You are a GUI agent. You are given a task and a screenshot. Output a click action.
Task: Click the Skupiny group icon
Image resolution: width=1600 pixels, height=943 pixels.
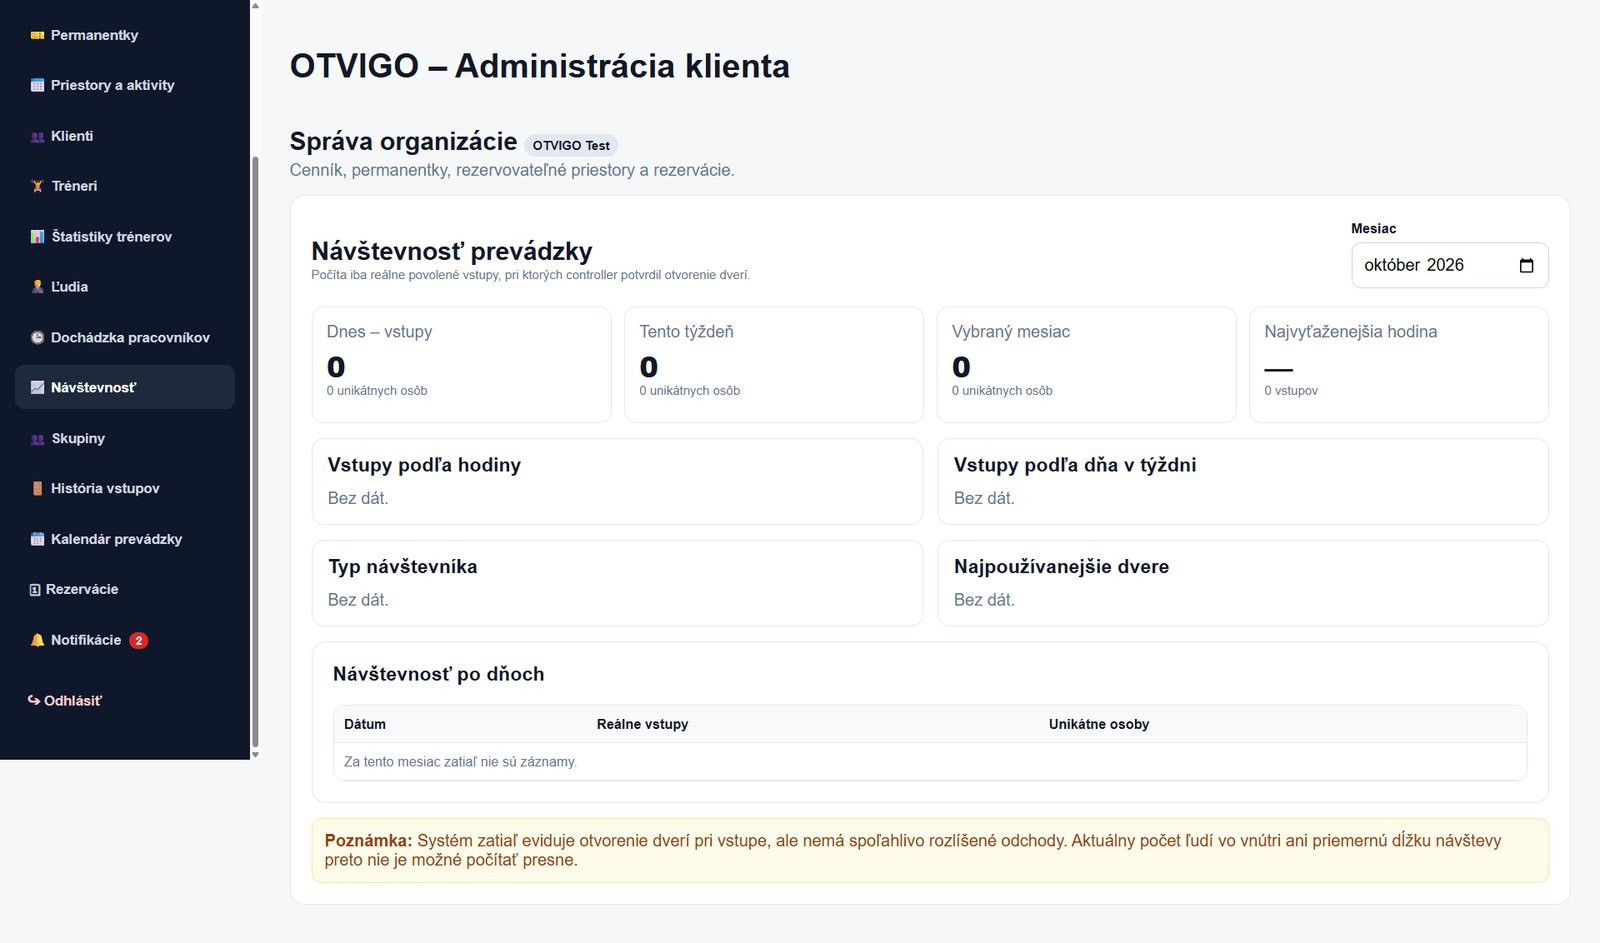[x=37, y=438]
